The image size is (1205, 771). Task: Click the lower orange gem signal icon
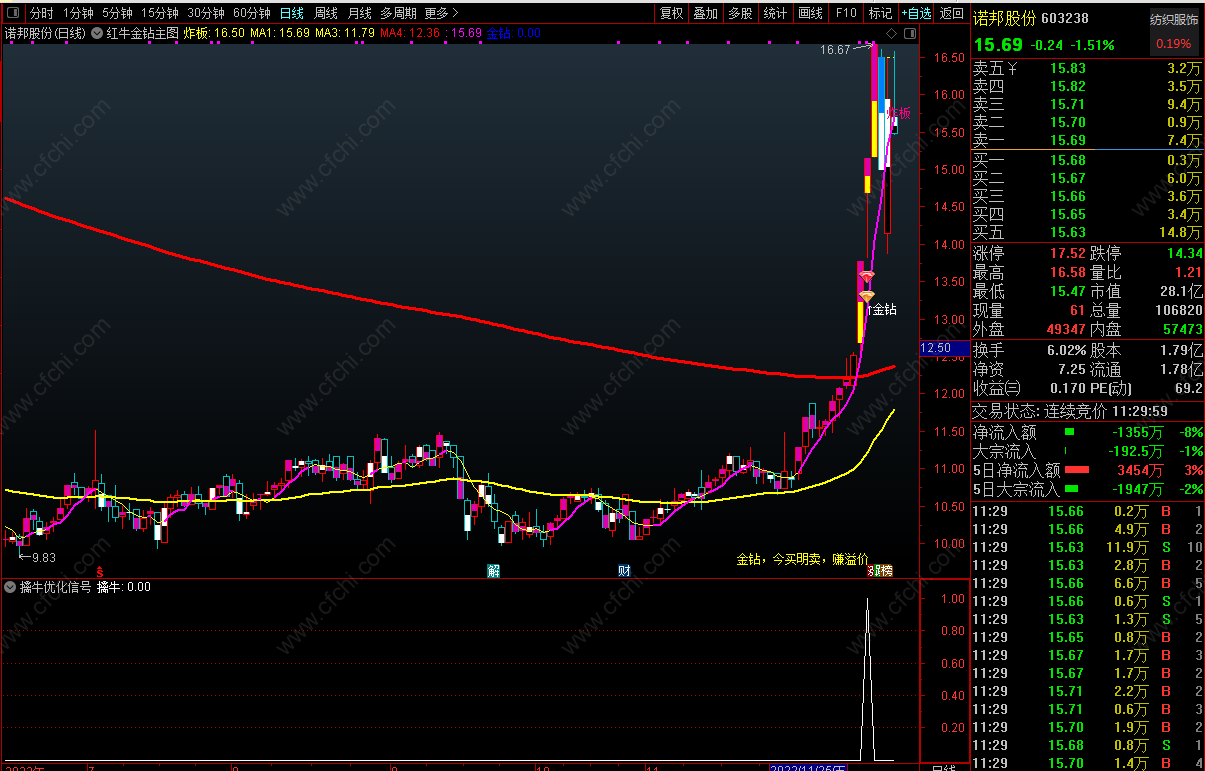[866, 297]
